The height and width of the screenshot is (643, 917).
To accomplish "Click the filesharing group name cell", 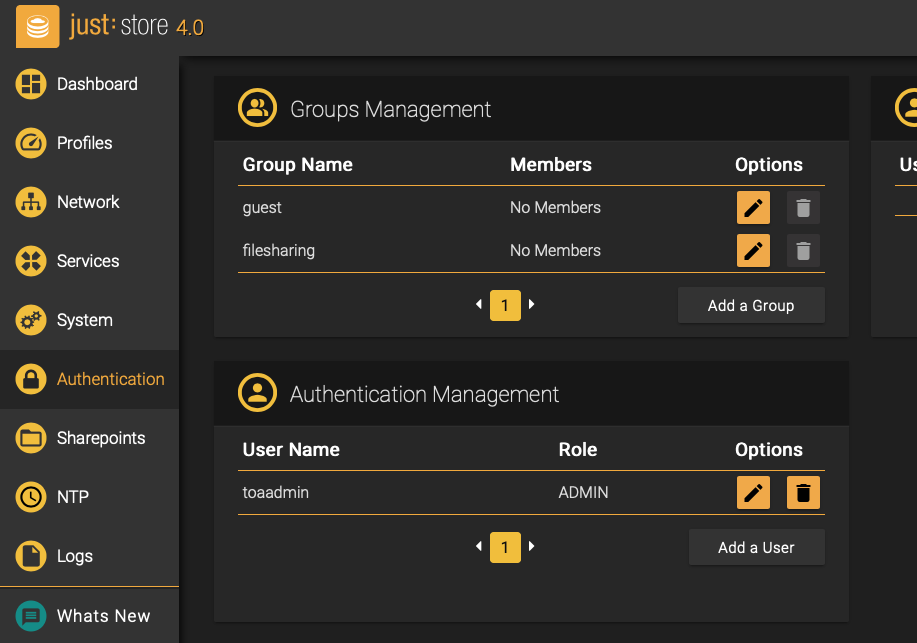I will [278, 250].
